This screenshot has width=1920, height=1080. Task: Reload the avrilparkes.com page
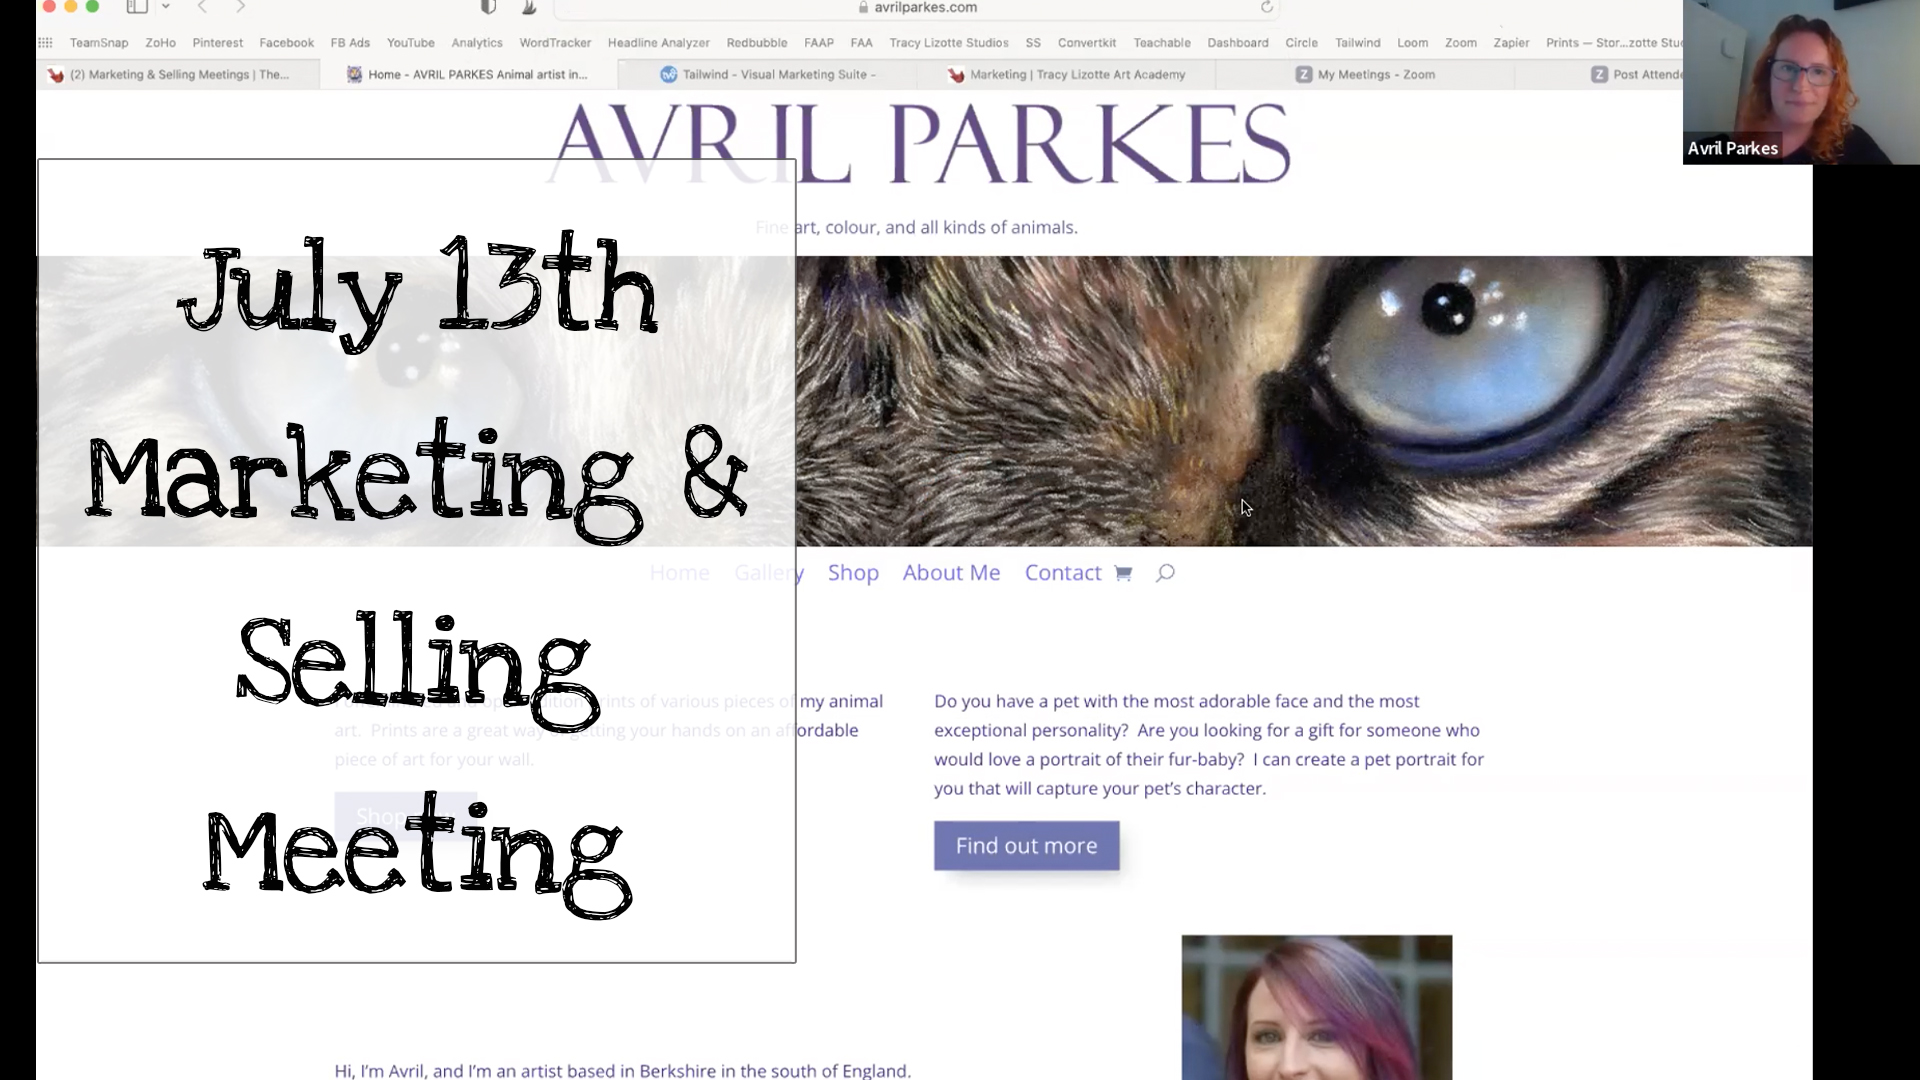click(x=1267, y=7)
